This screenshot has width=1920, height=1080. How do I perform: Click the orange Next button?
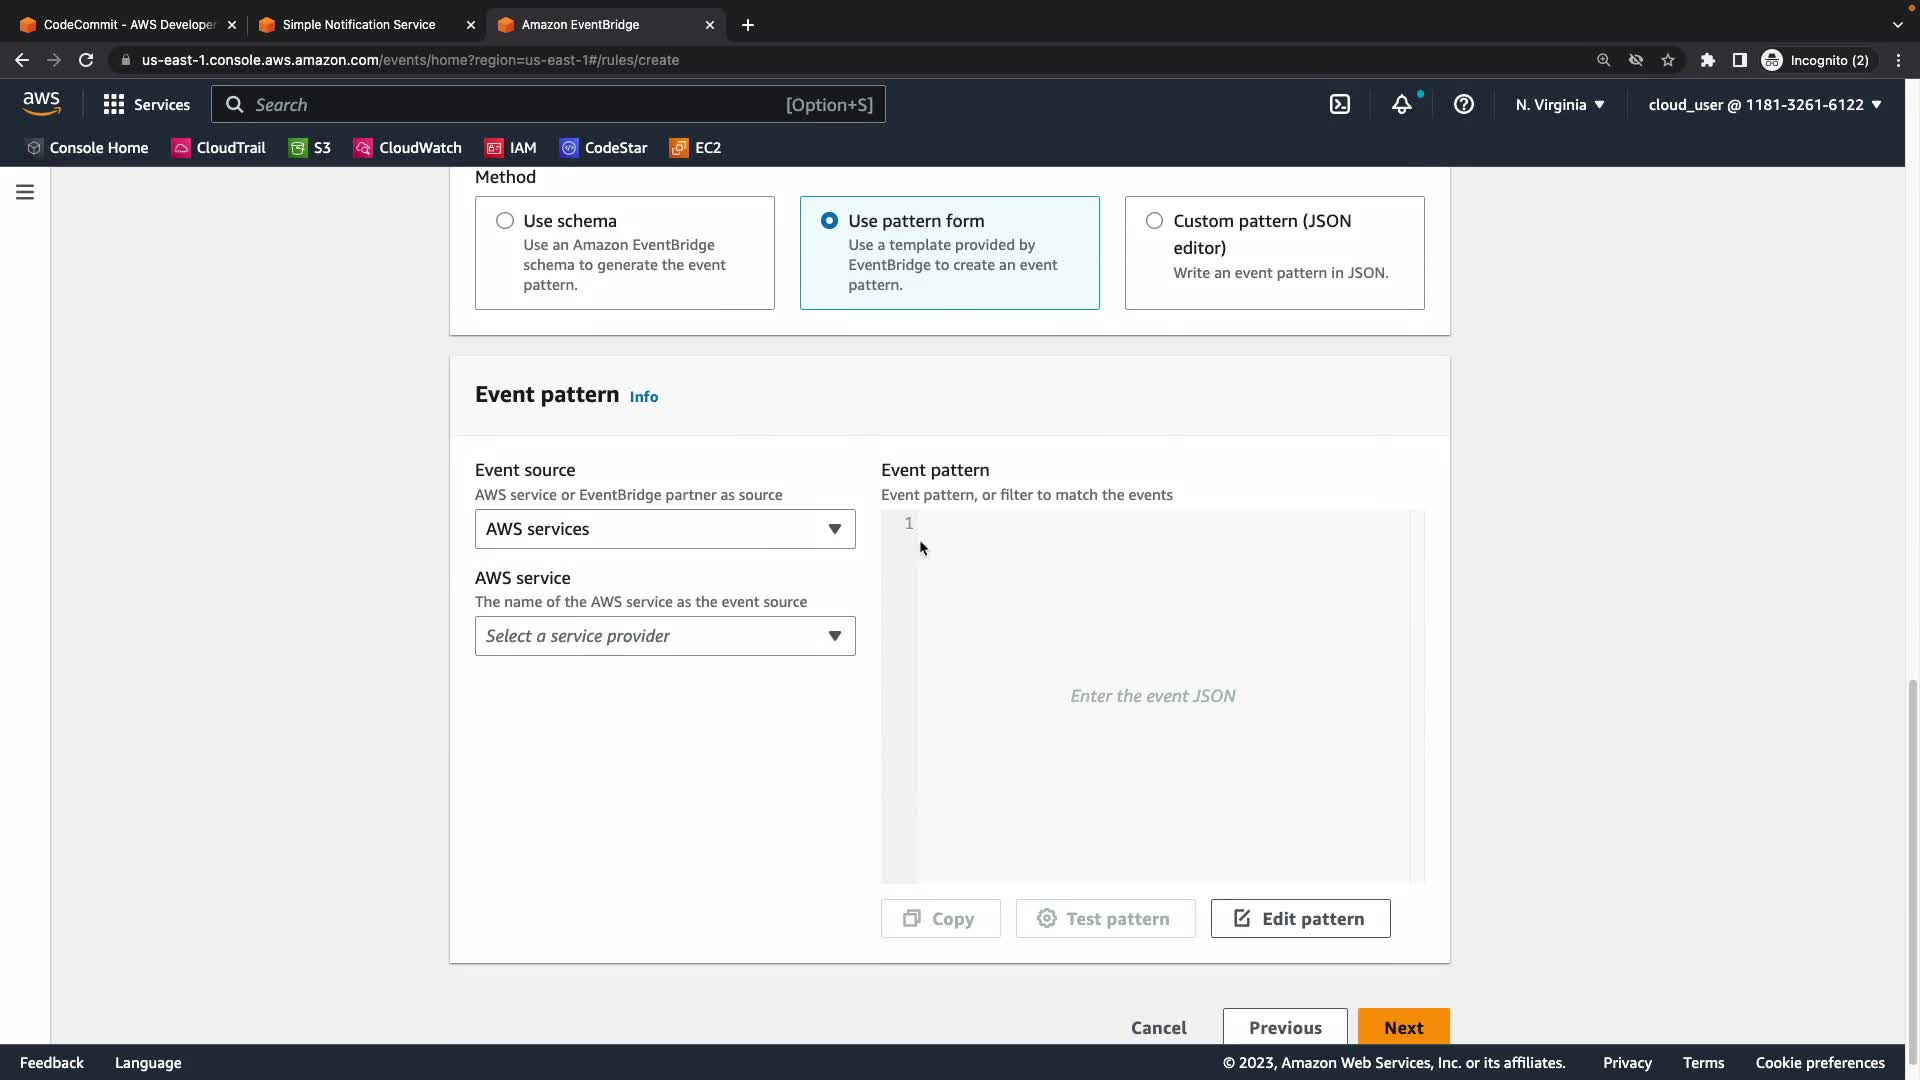point(1403,1027)
